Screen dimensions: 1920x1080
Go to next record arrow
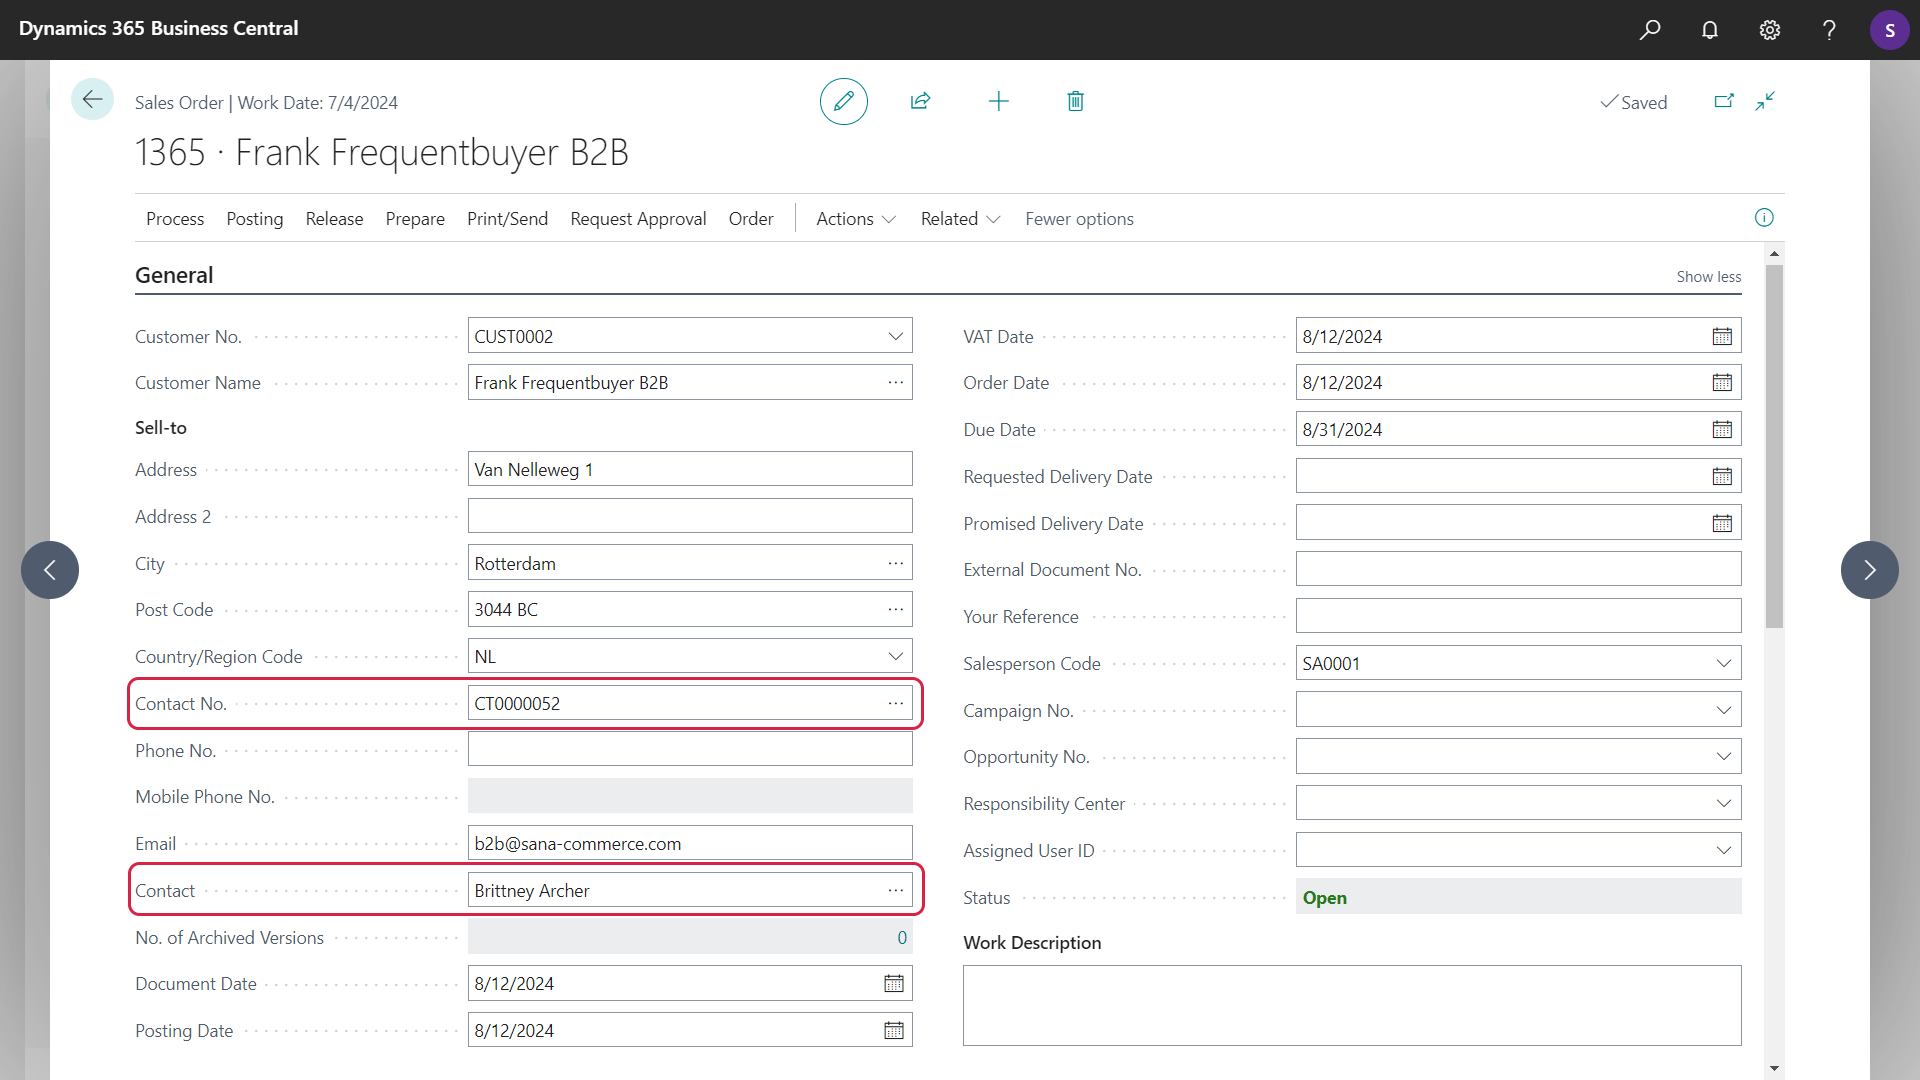coord(1869,570)
